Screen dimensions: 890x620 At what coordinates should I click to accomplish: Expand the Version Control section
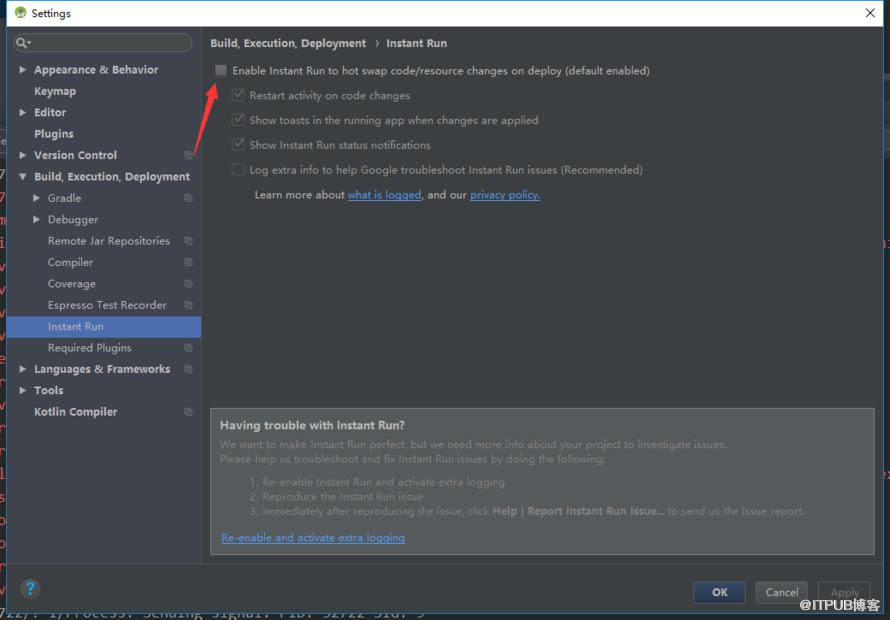tap(23, 155)
